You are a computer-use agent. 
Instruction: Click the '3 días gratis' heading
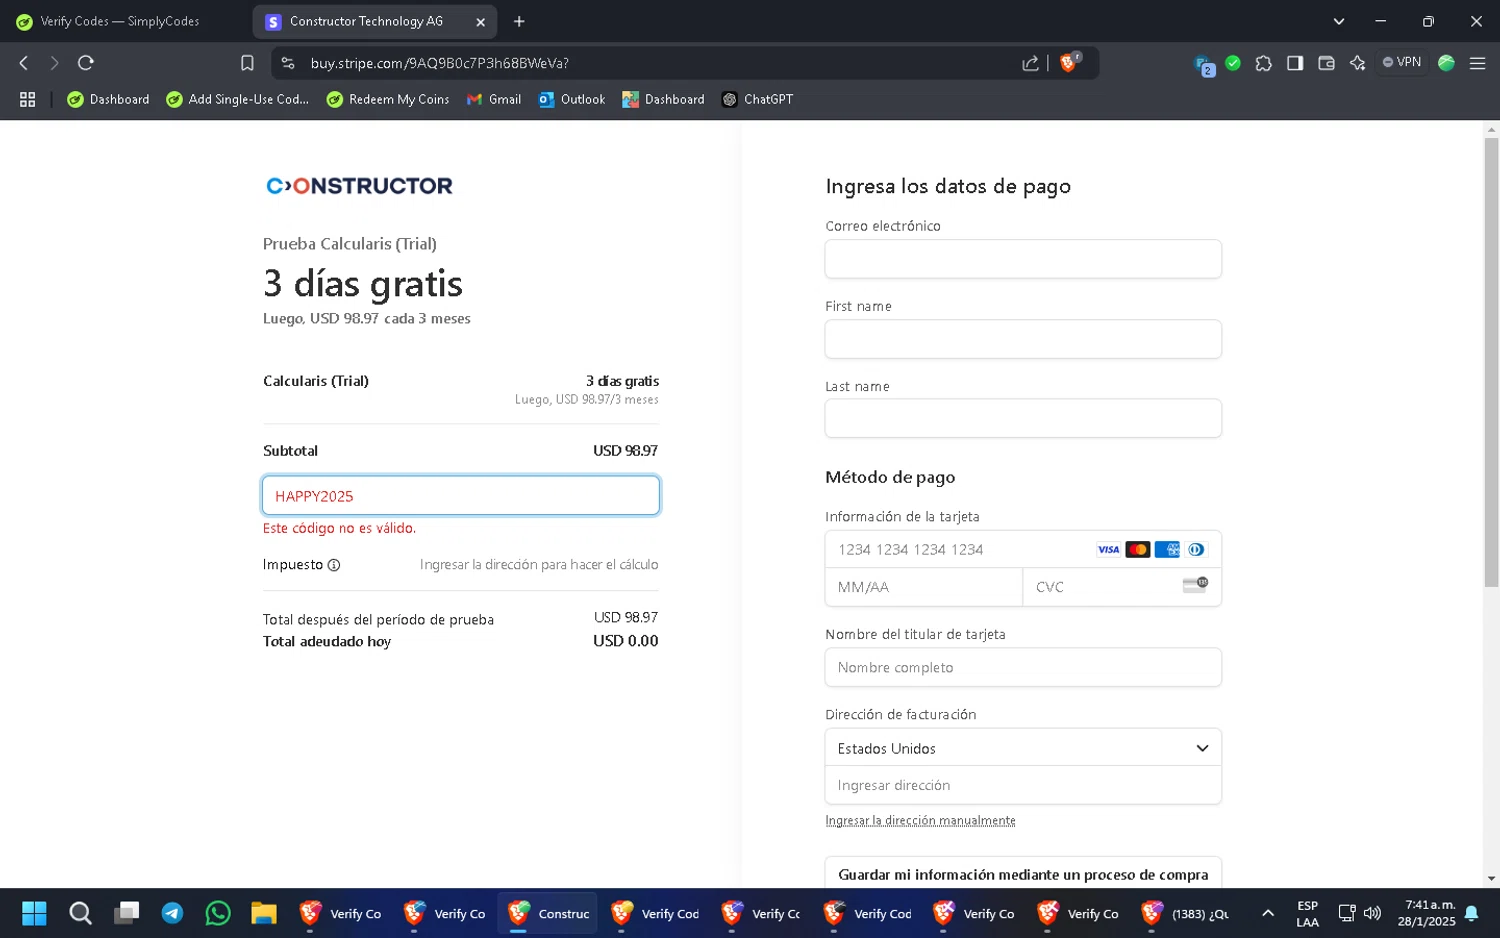[x=363, y=284]
